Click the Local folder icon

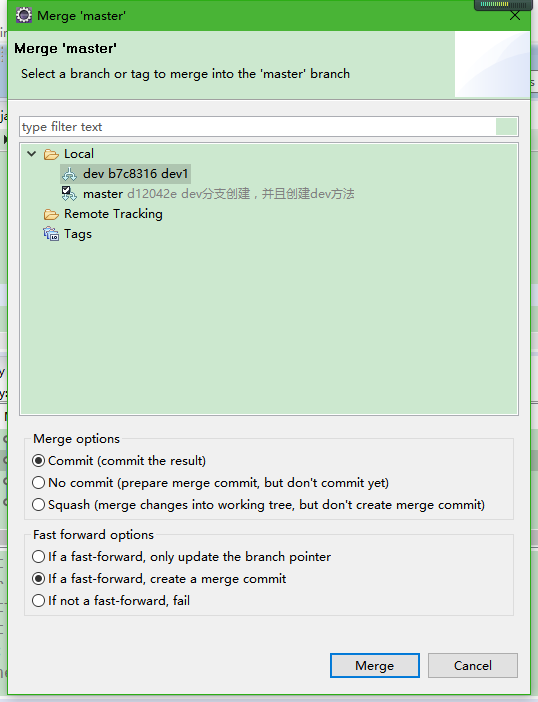[x=51, y=154]
